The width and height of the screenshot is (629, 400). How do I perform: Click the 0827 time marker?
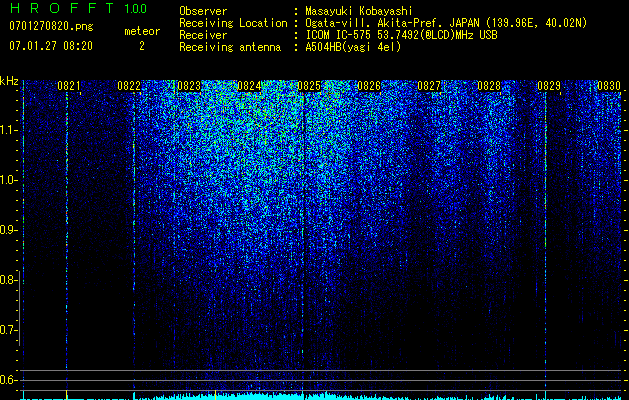point(429,86)
